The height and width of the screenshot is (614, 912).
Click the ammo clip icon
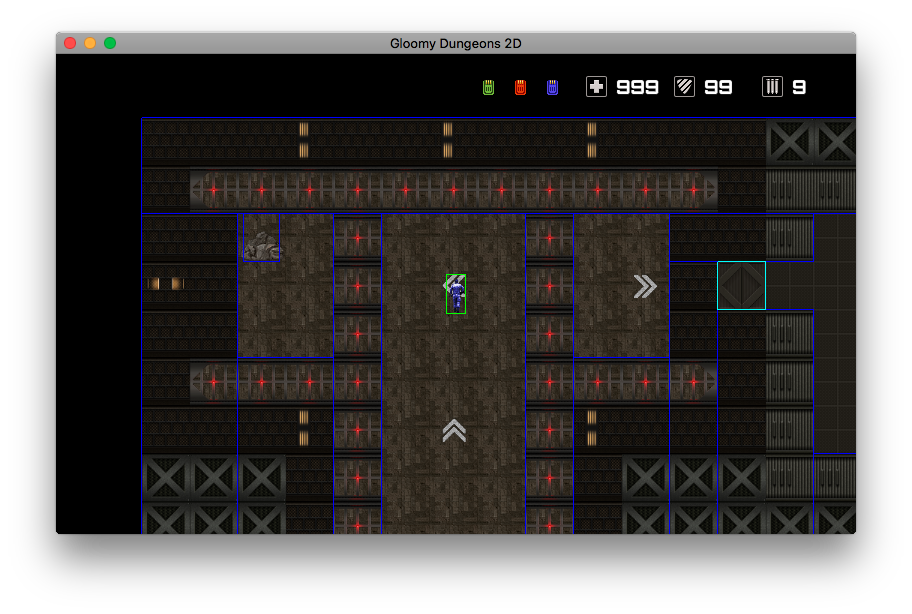click(772, 87)
